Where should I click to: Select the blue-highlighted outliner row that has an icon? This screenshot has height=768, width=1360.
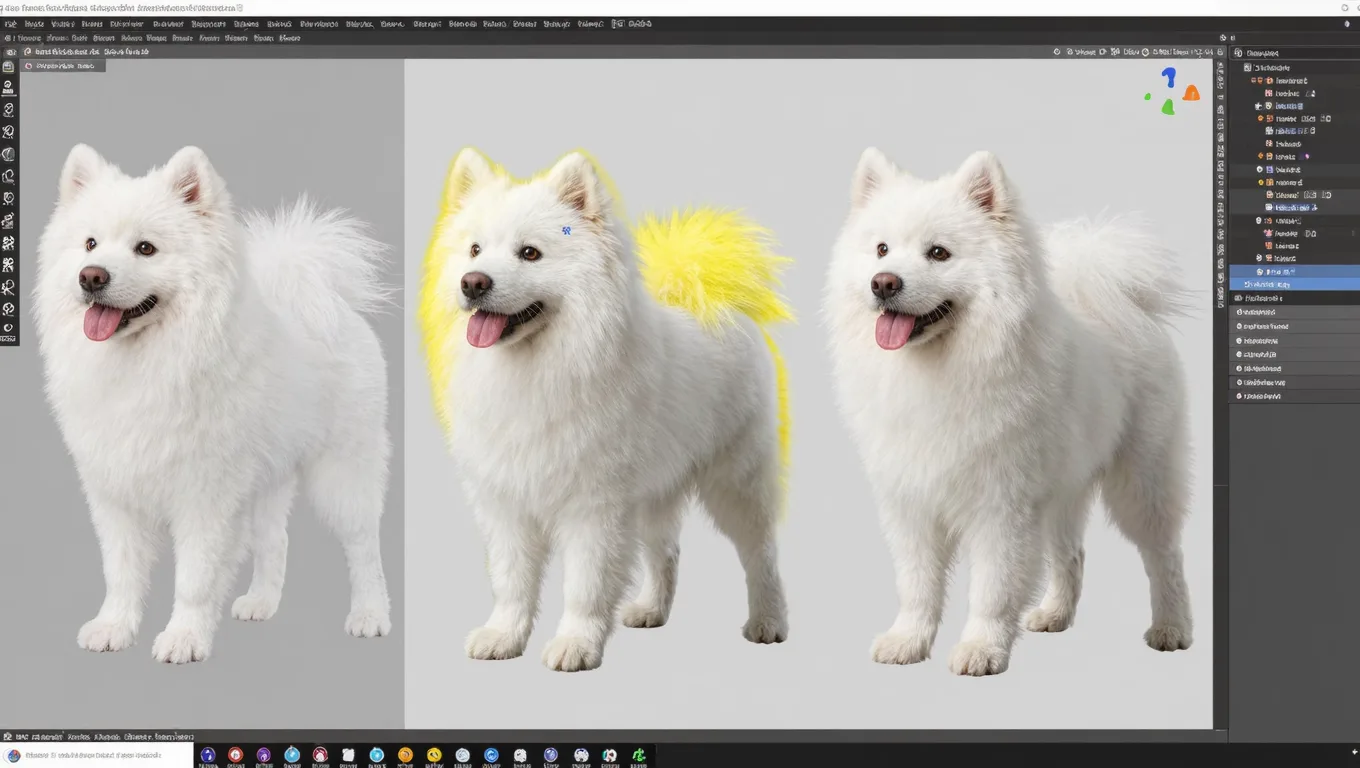[x=1294, y=271]
